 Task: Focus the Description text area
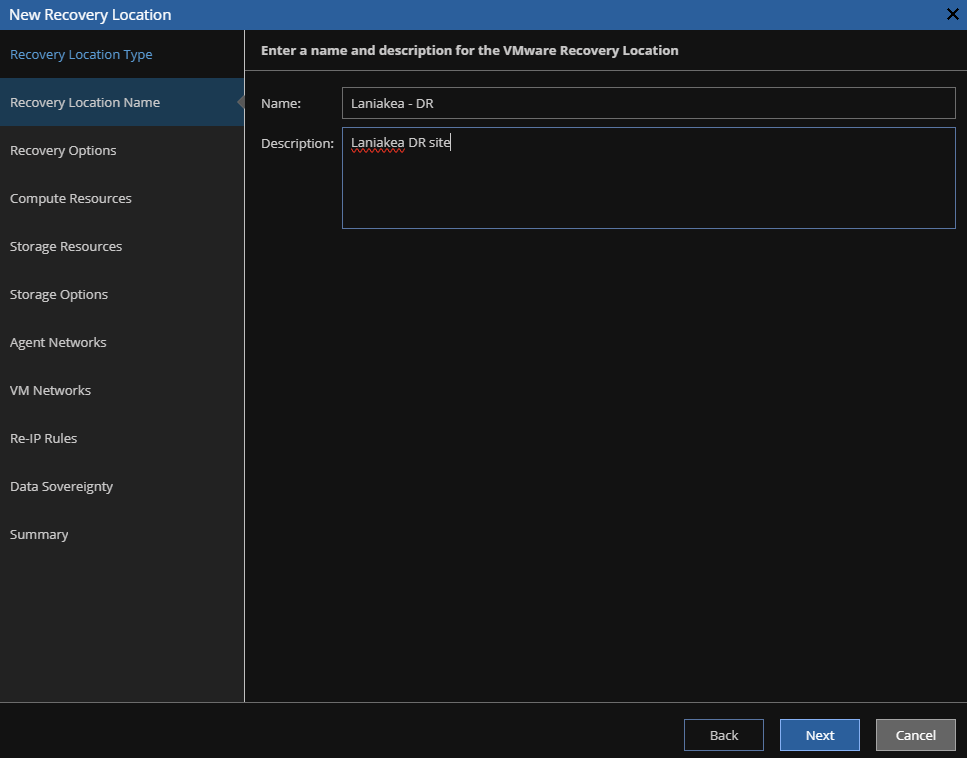[649, 178]
